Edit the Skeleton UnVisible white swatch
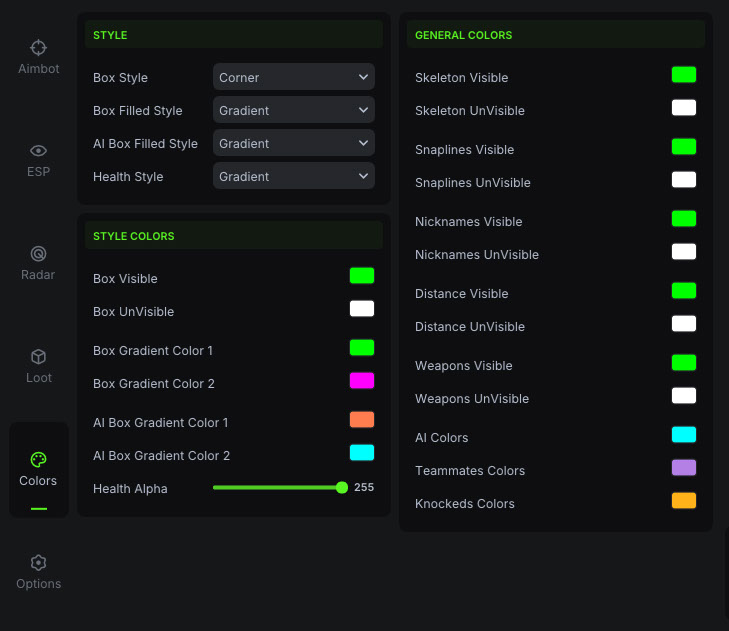729x631 pixels. pyautogui.click(x=684, y=108)
